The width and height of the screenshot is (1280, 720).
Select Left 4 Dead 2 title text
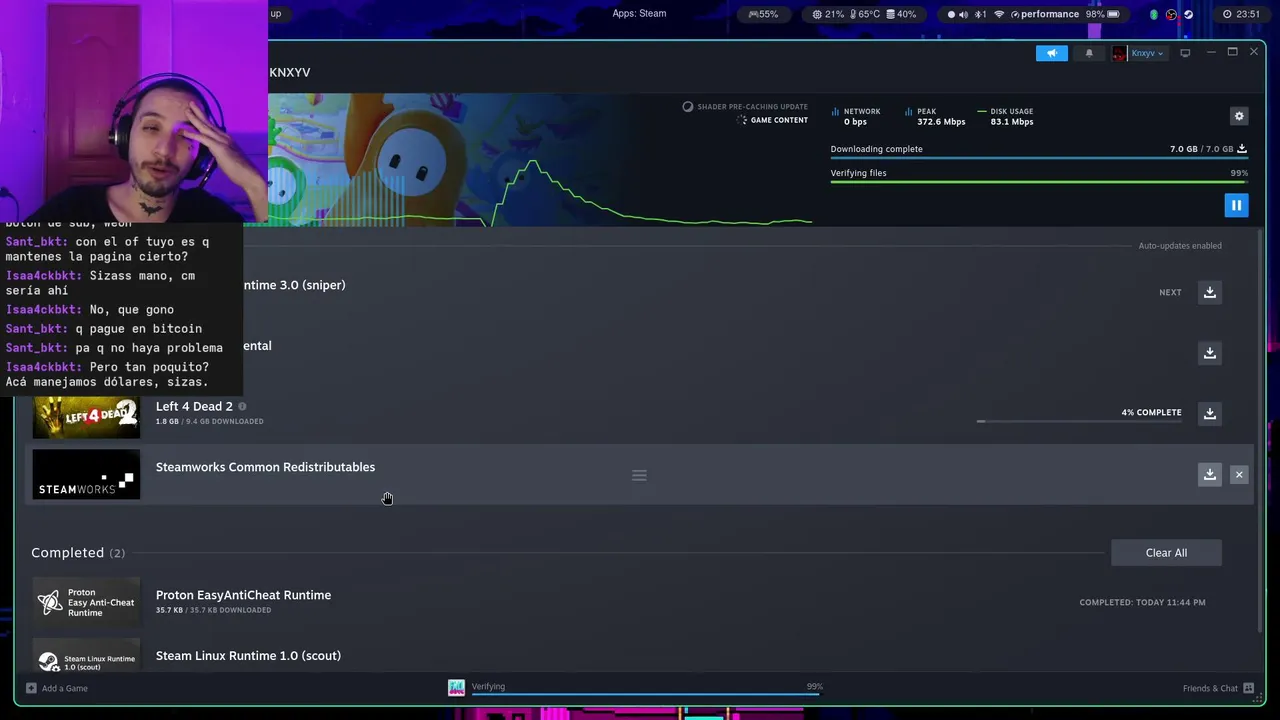click(194, 406)
